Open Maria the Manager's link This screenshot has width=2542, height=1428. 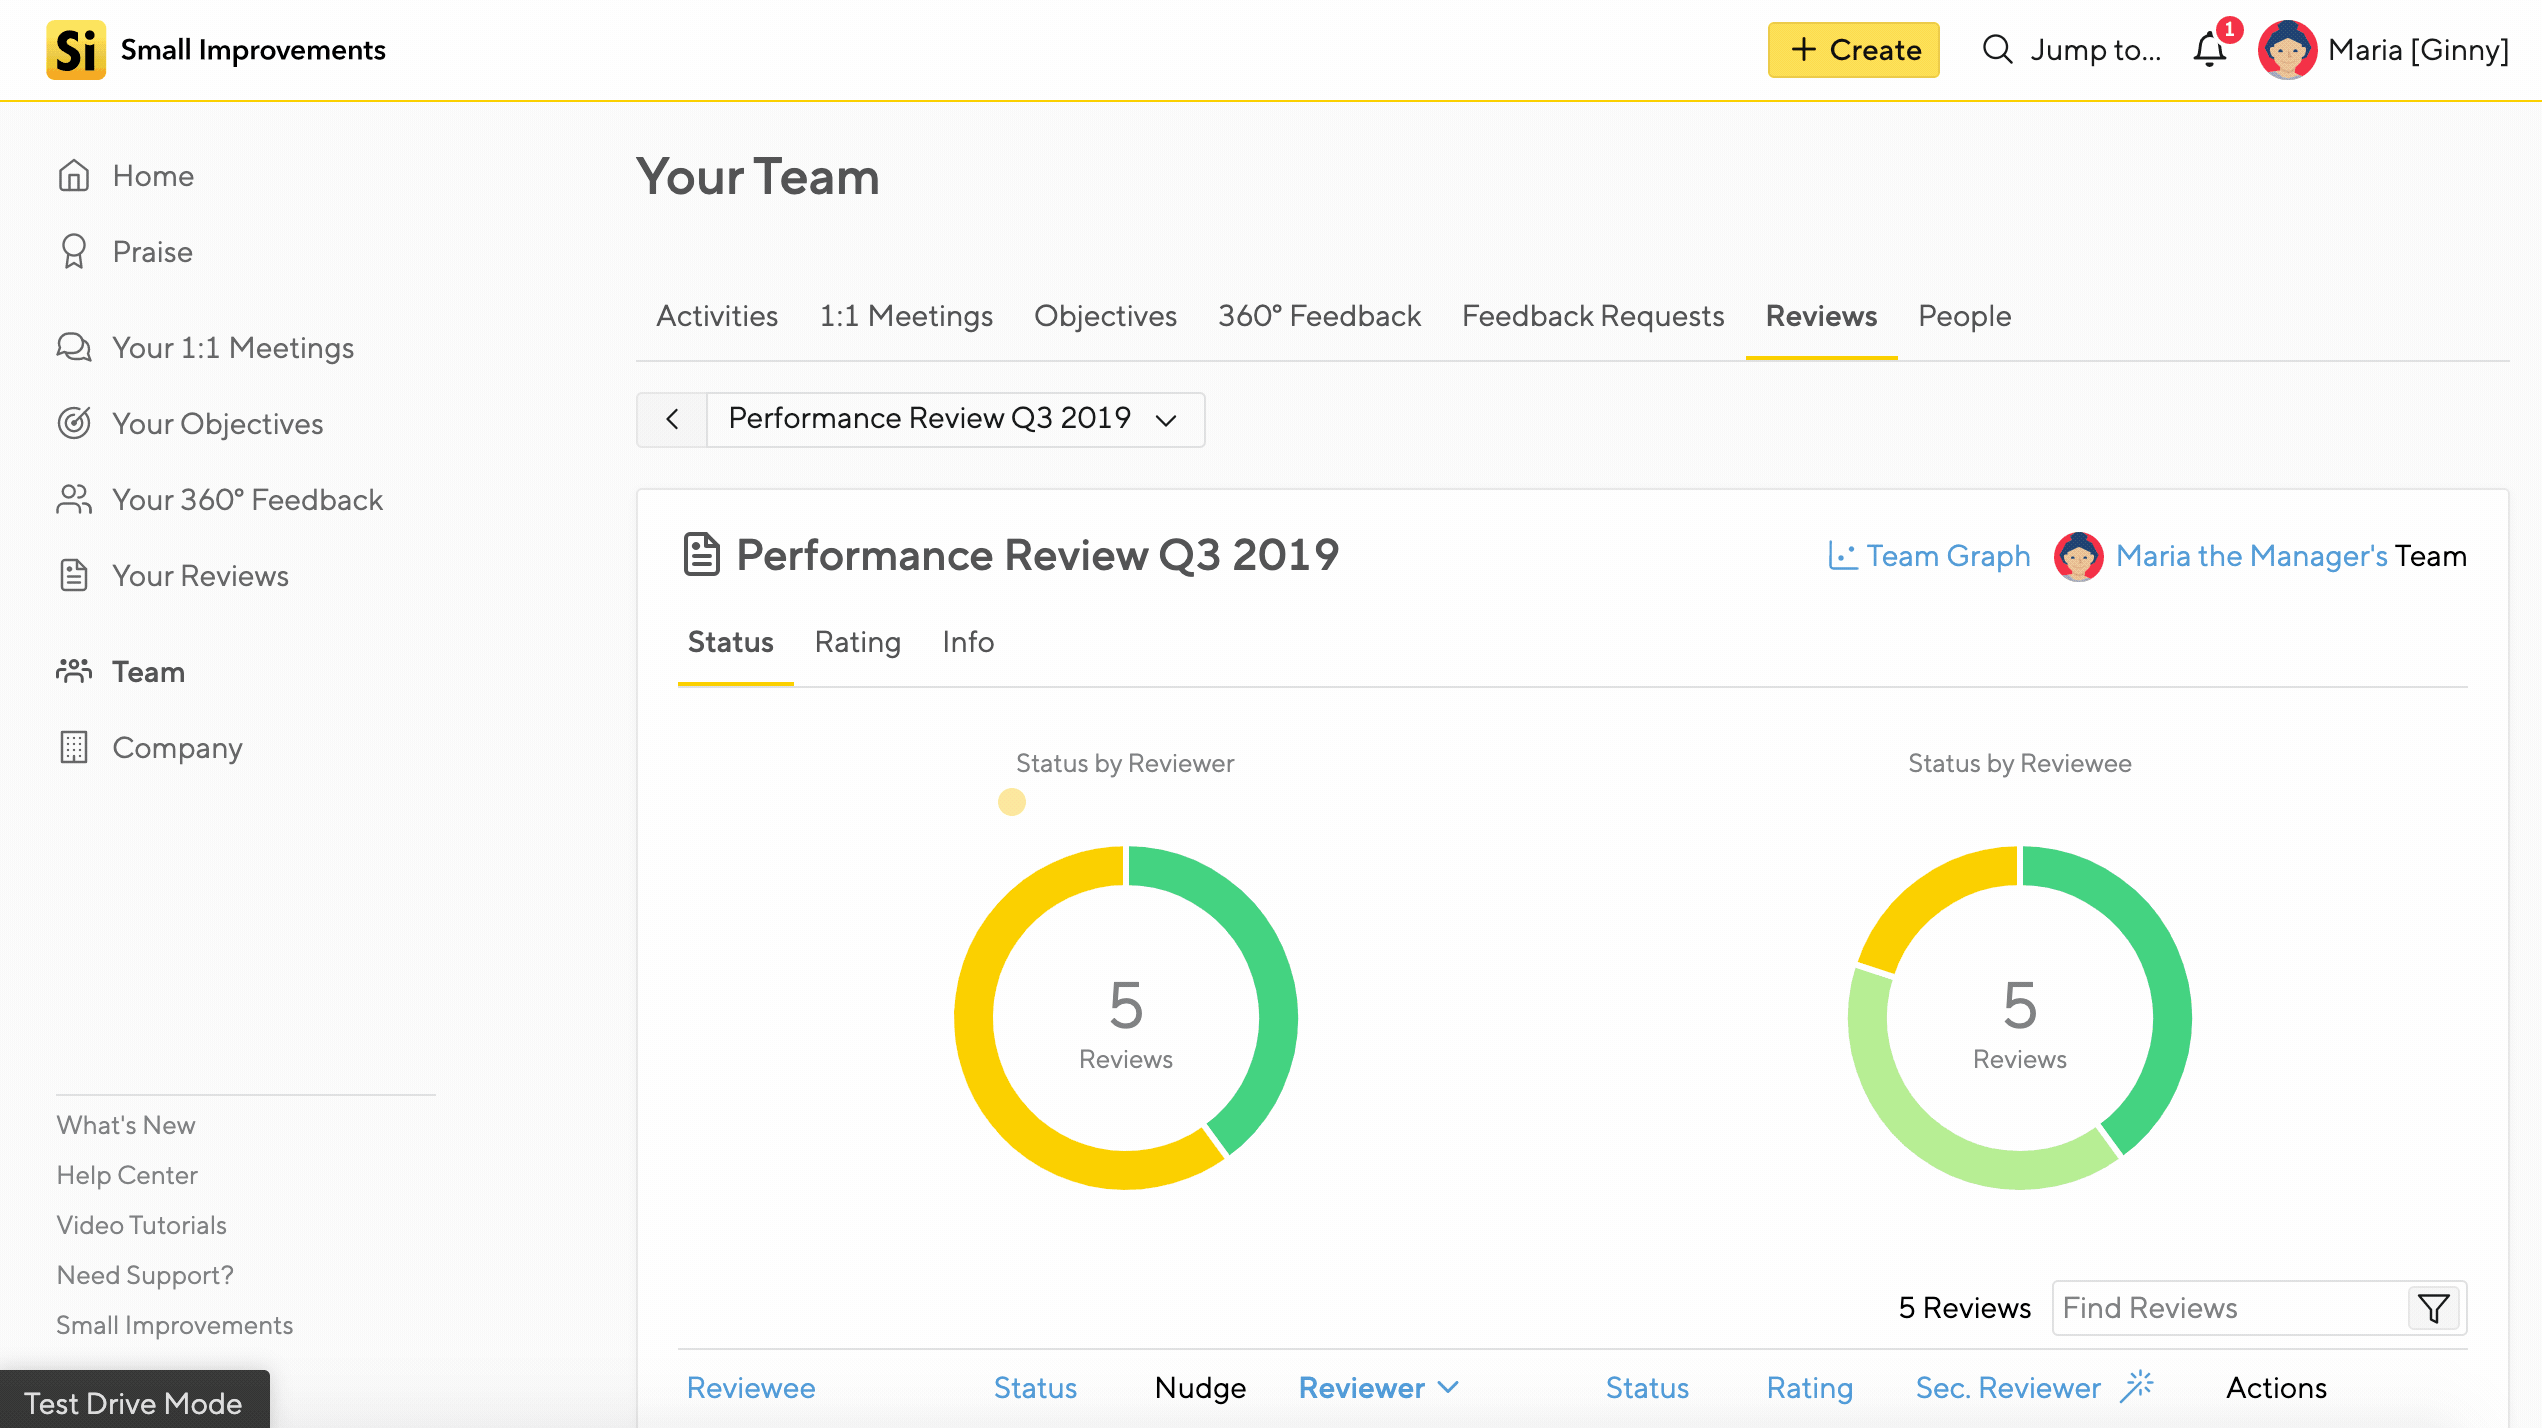[x=2251, y=556]
